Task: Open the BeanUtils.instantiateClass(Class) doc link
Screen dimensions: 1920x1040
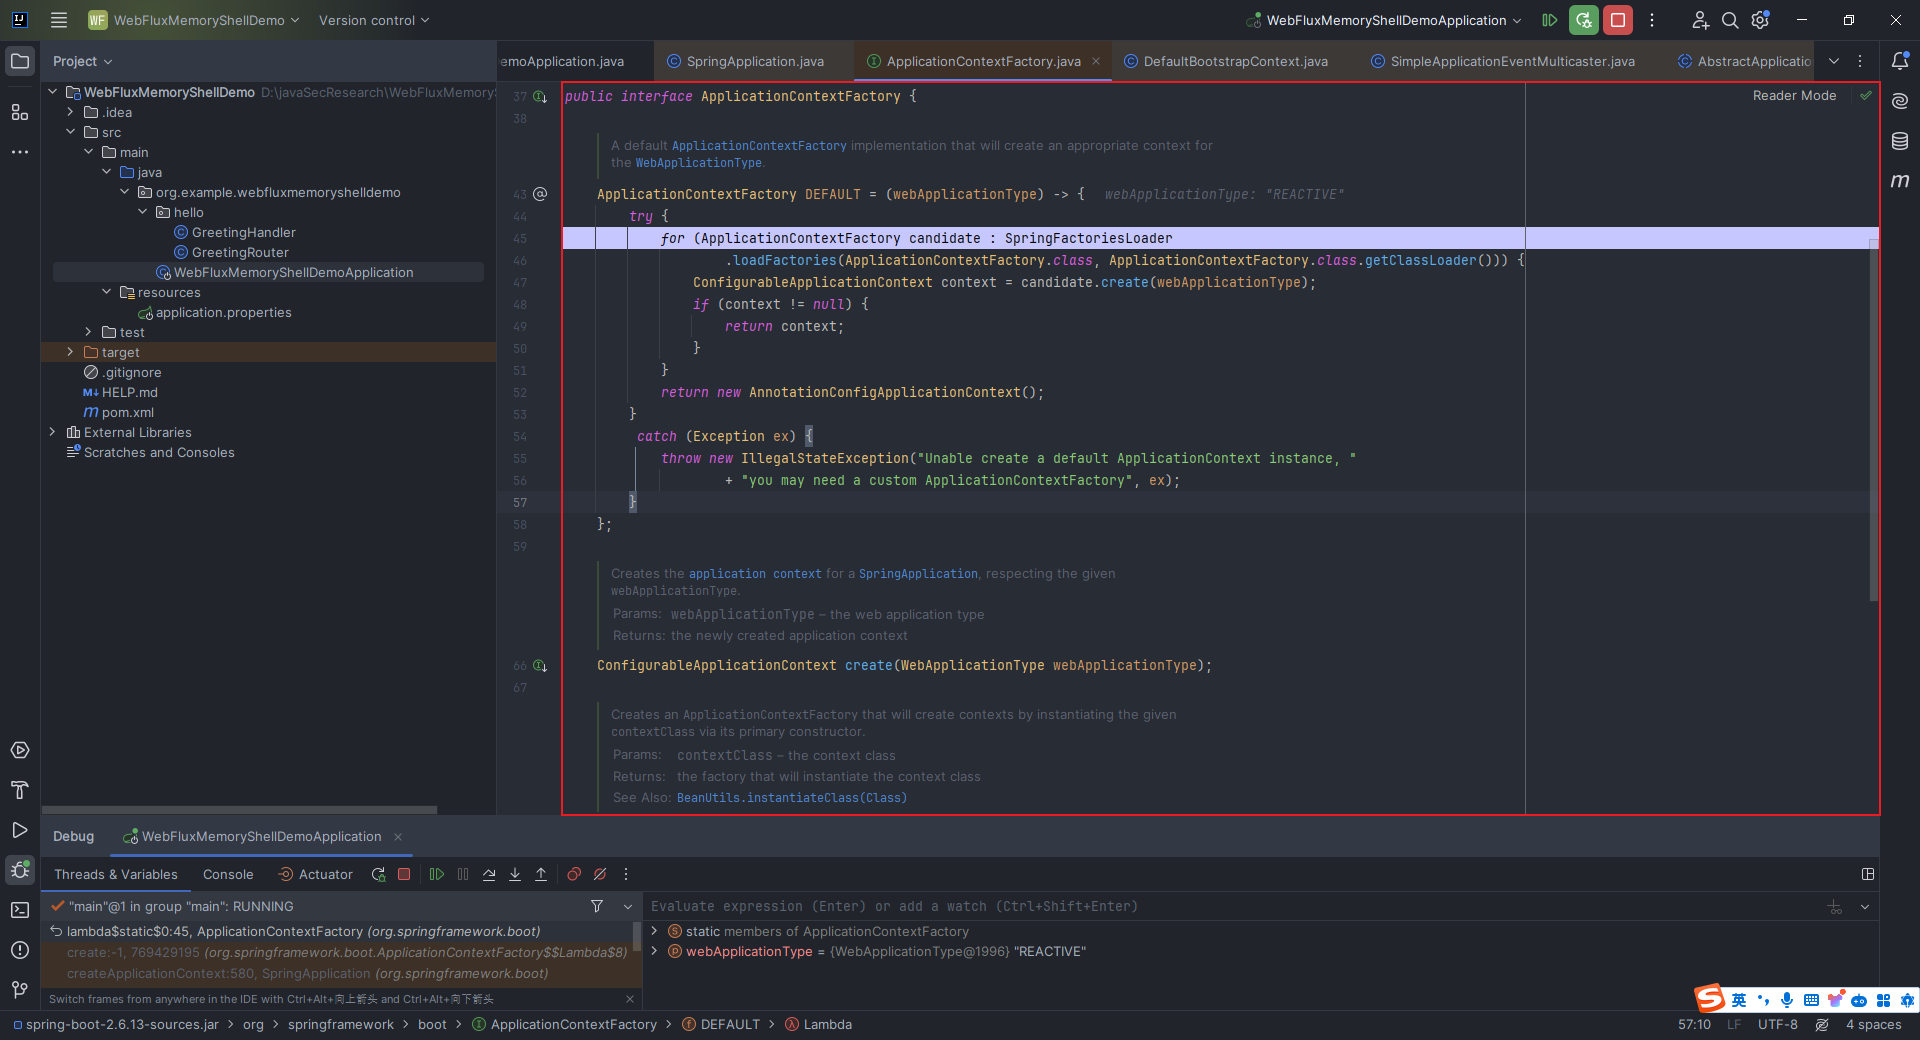Action: 792,798
